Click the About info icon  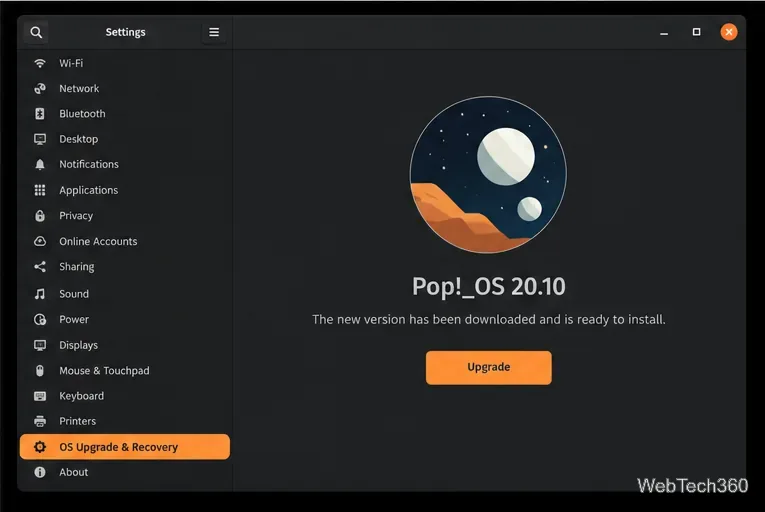40,472
